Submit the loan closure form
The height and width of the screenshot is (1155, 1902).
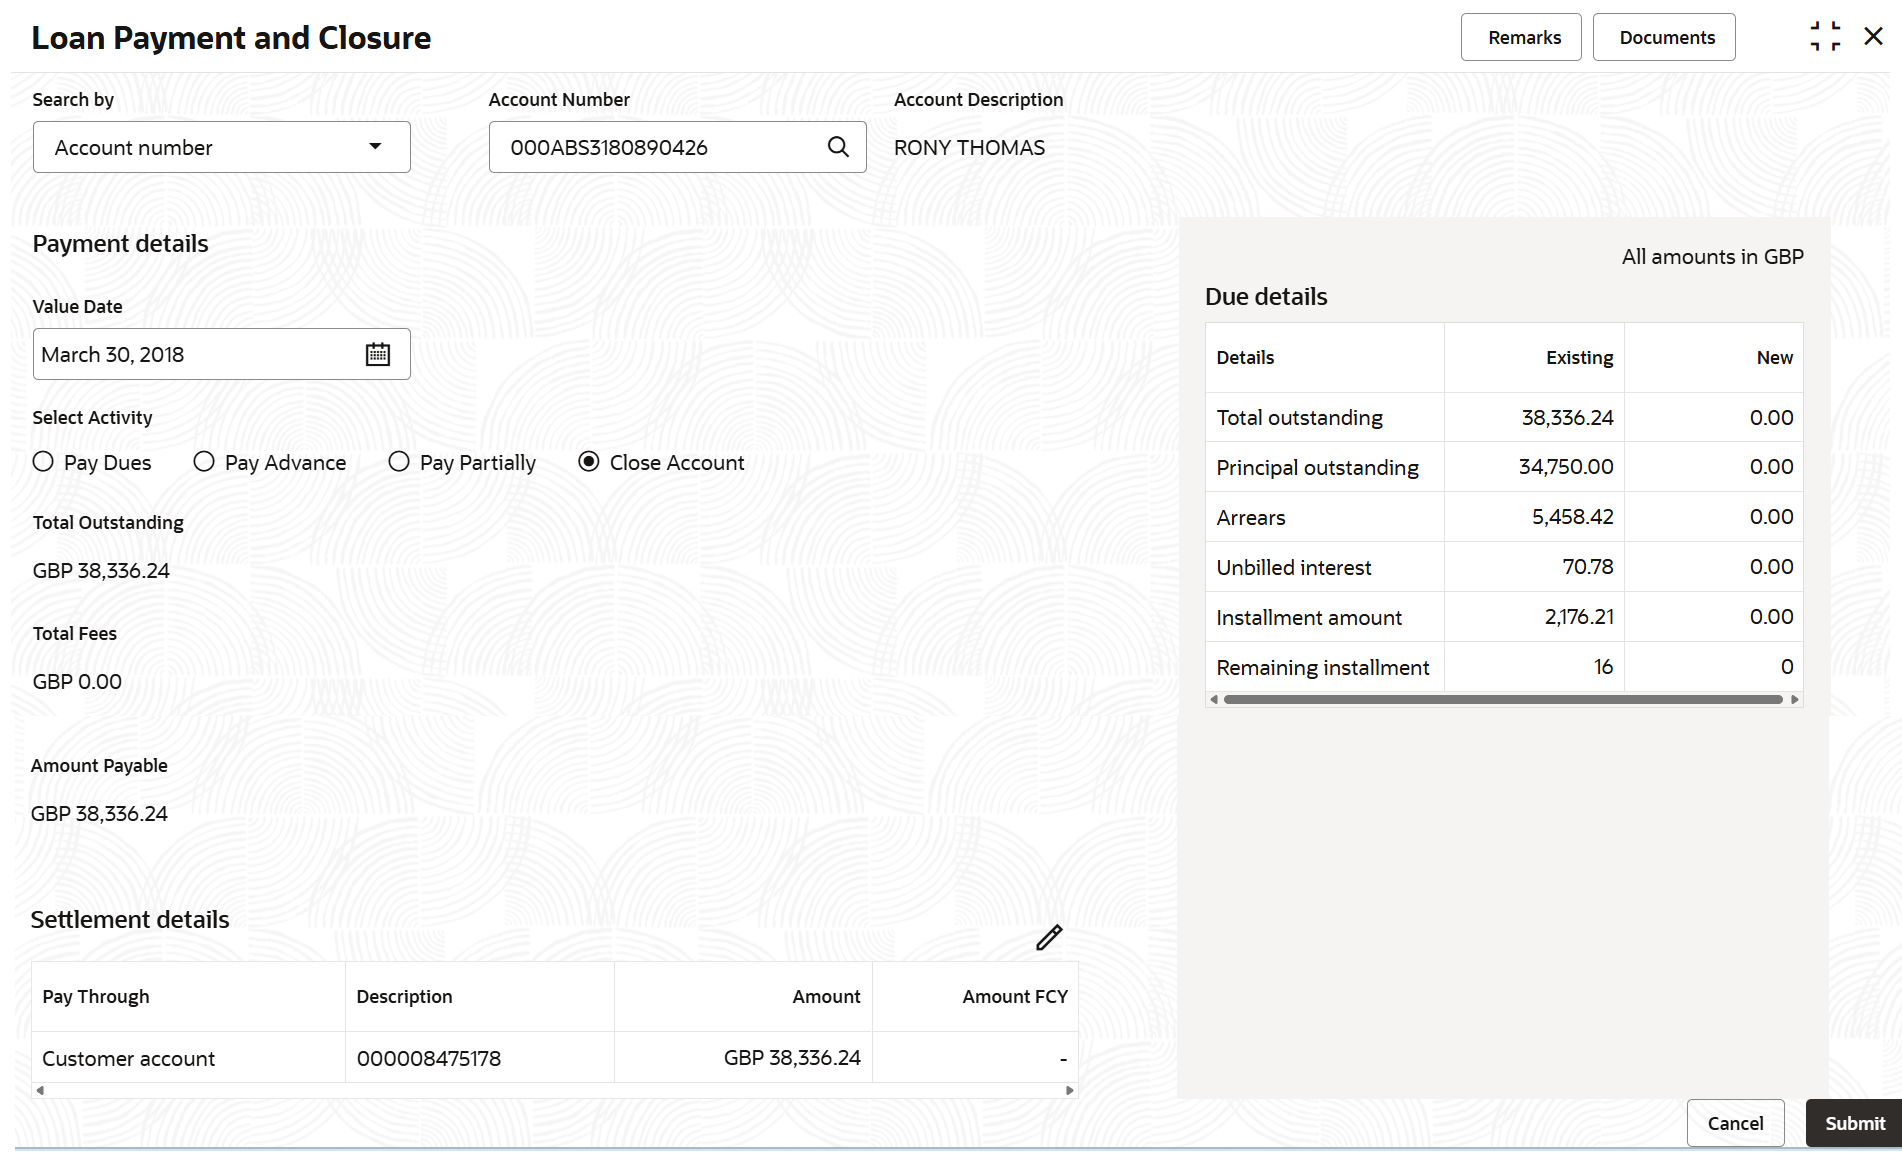[1853, 1123]
